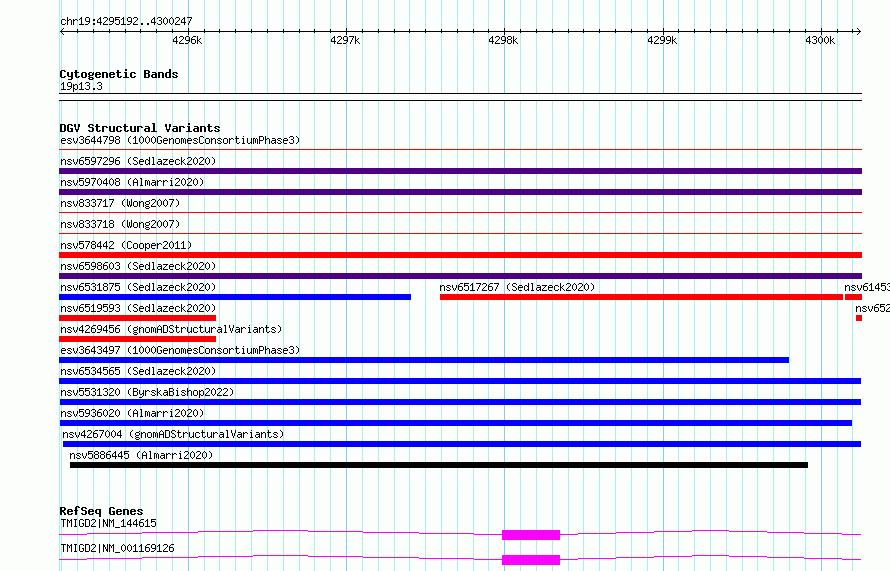The width and height of the screenshot is (890, 571).
Task: Click the chr19:4295192..4300247 coordinate label
Action: pos(126,21)
